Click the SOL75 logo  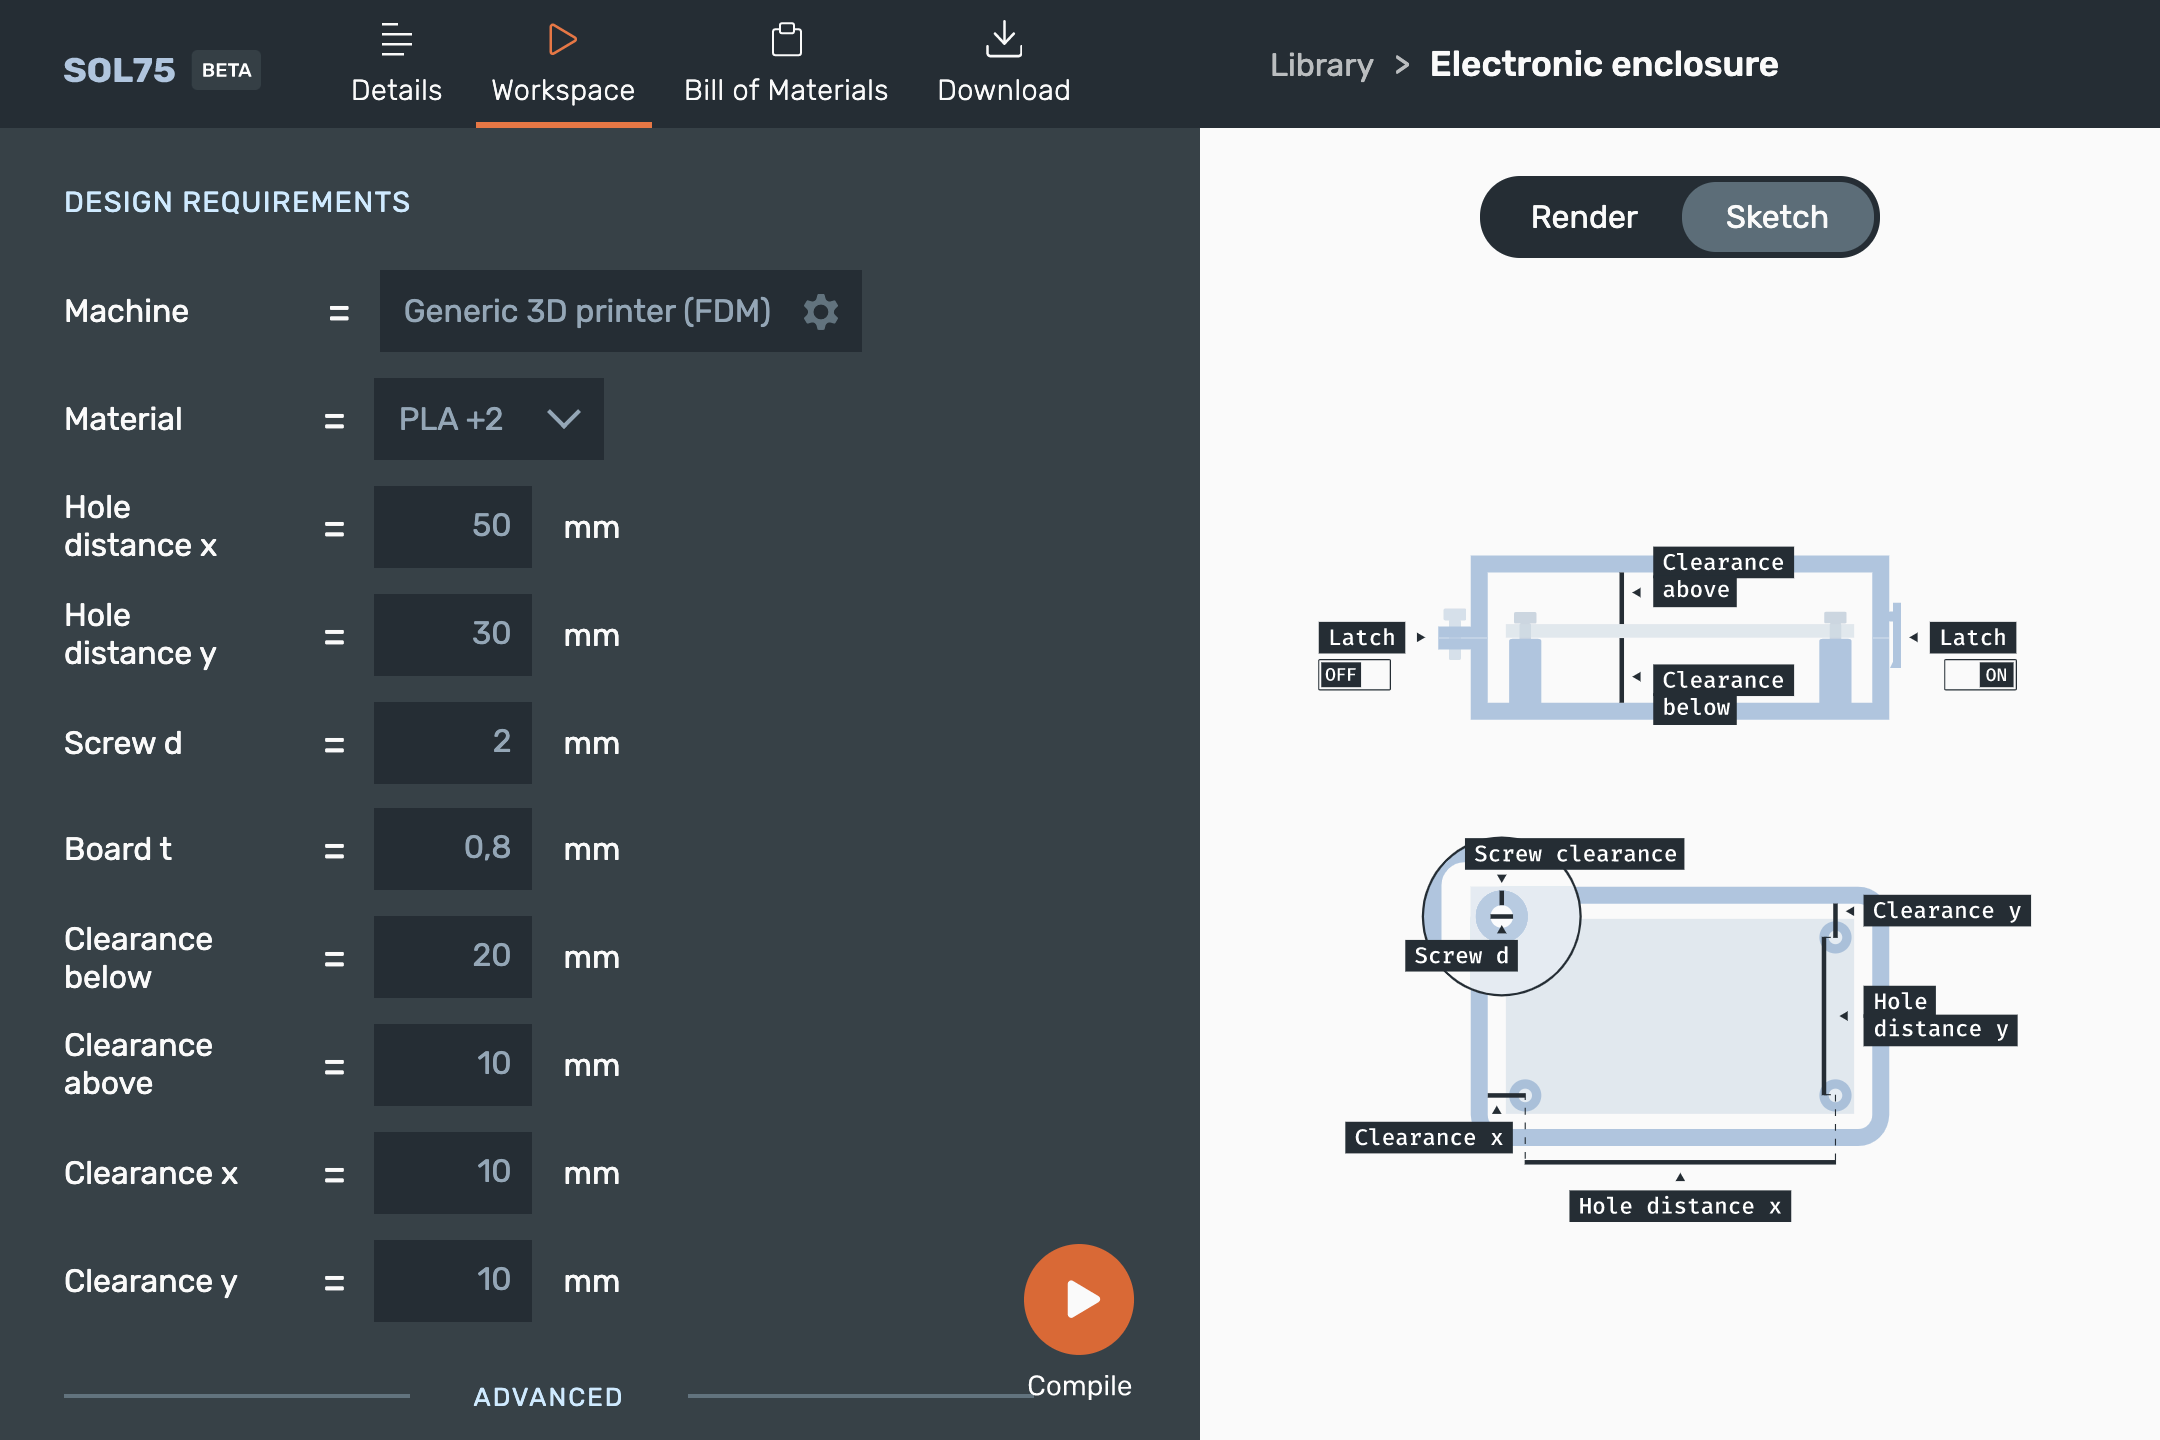[119, 70]
